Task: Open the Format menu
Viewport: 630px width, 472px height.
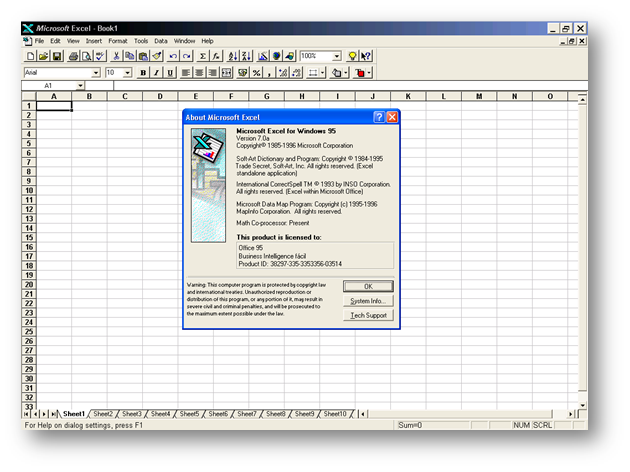Action: (x=118, y=41)
